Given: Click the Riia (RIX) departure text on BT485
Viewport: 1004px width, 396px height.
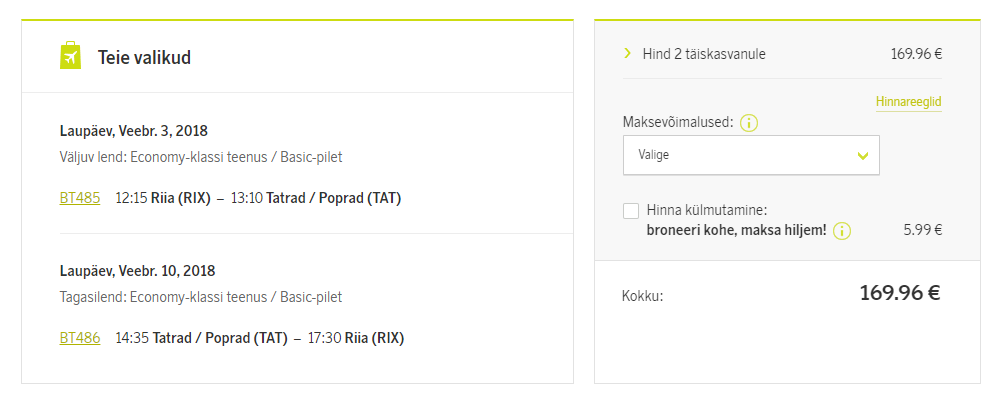Looking at the screenshot, I should 181,198.
